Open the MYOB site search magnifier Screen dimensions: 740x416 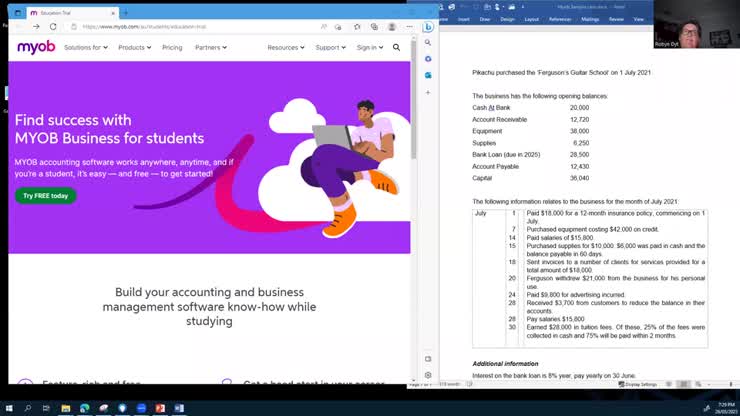[396, 47]
